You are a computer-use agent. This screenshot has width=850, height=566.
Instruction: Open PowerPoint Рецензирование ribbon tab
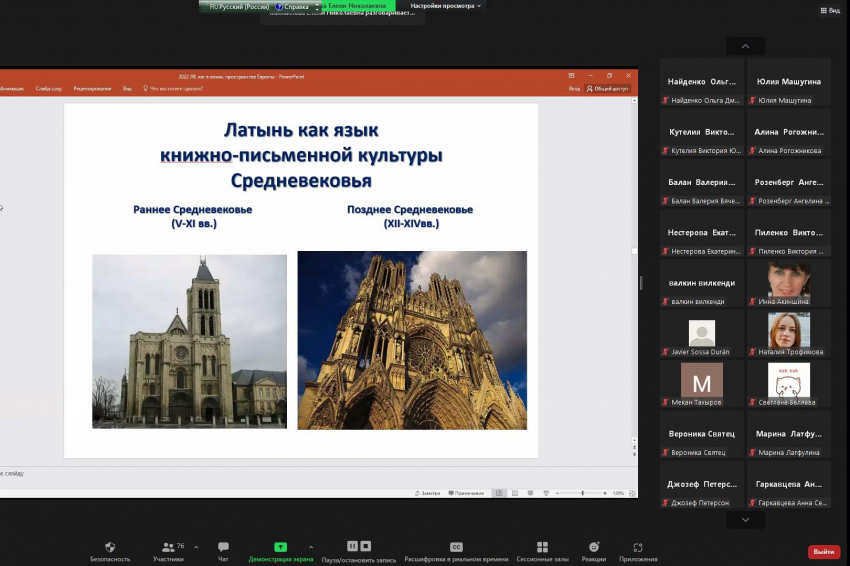click(92, 89)
